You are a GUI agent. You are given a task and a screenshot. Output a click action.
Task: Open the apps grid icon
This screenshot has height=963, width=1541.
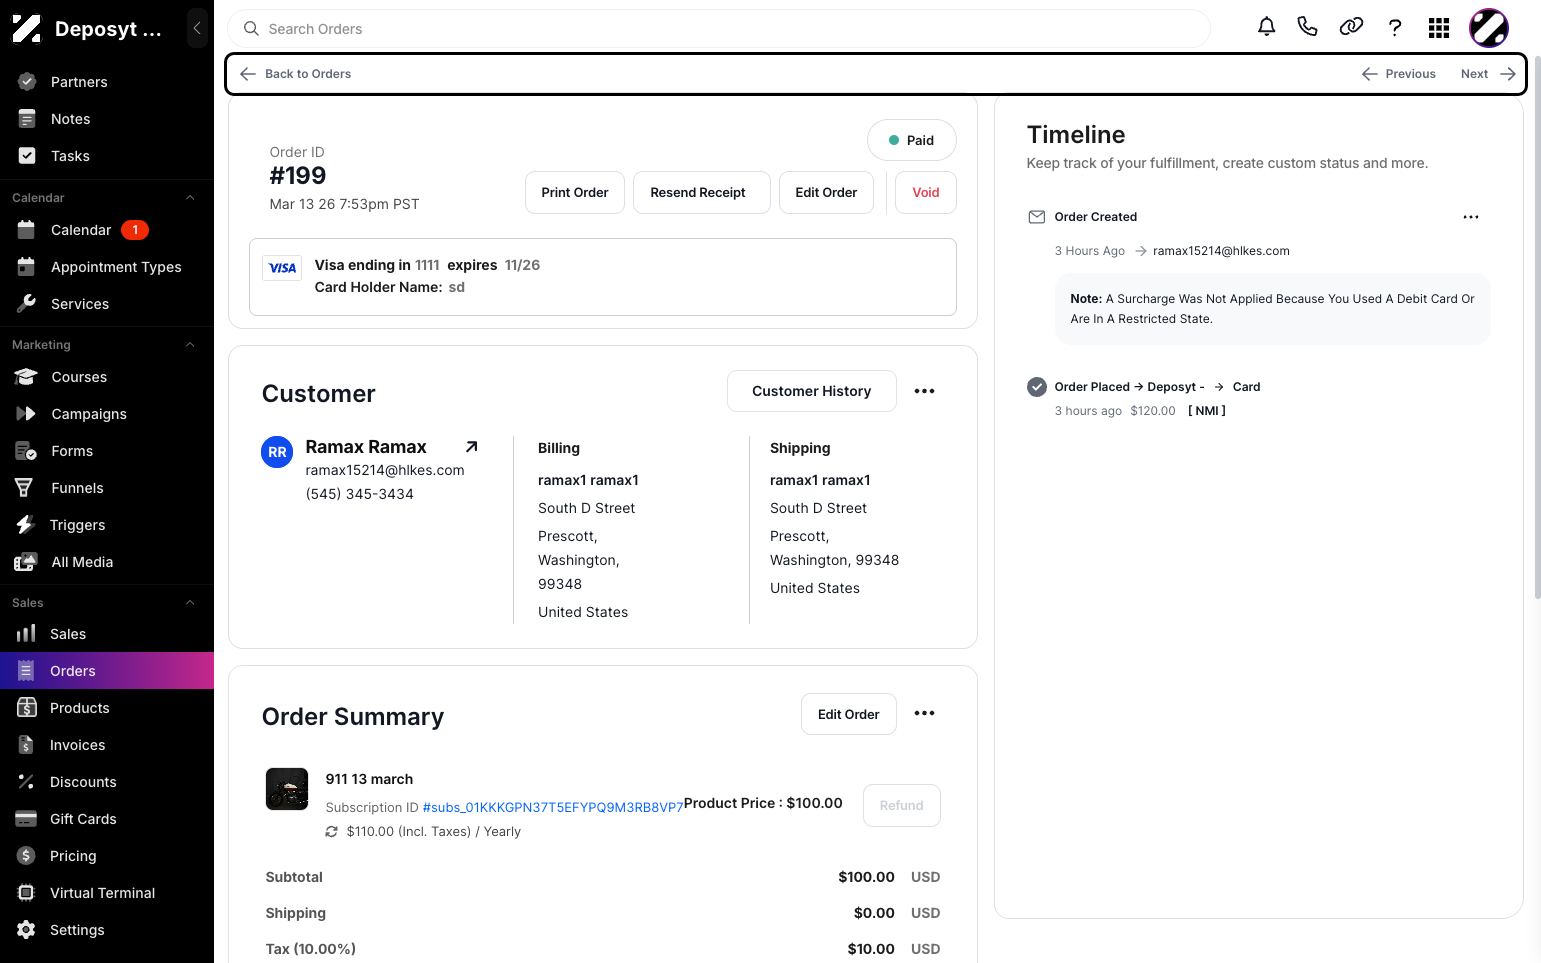1439,28
